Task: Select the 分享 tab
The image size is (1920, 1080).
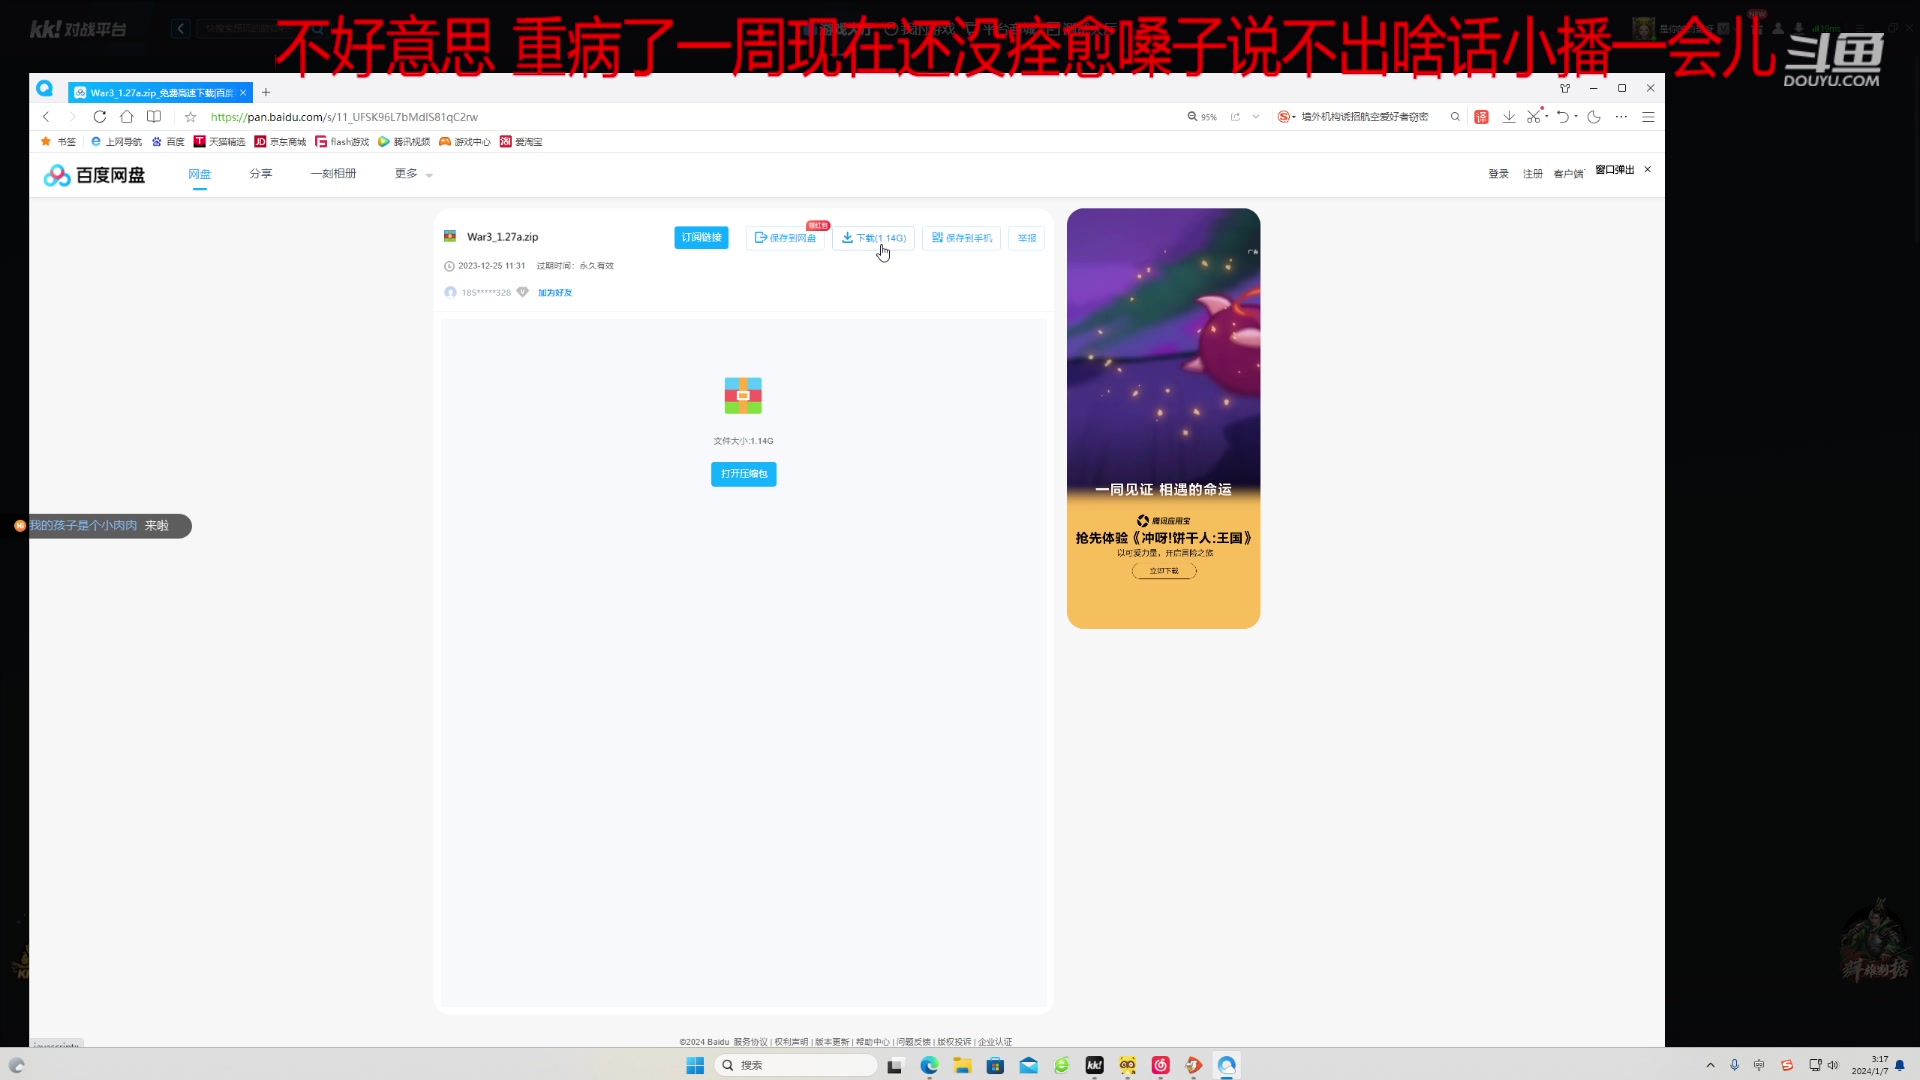Action: click(x=261, y=174)
